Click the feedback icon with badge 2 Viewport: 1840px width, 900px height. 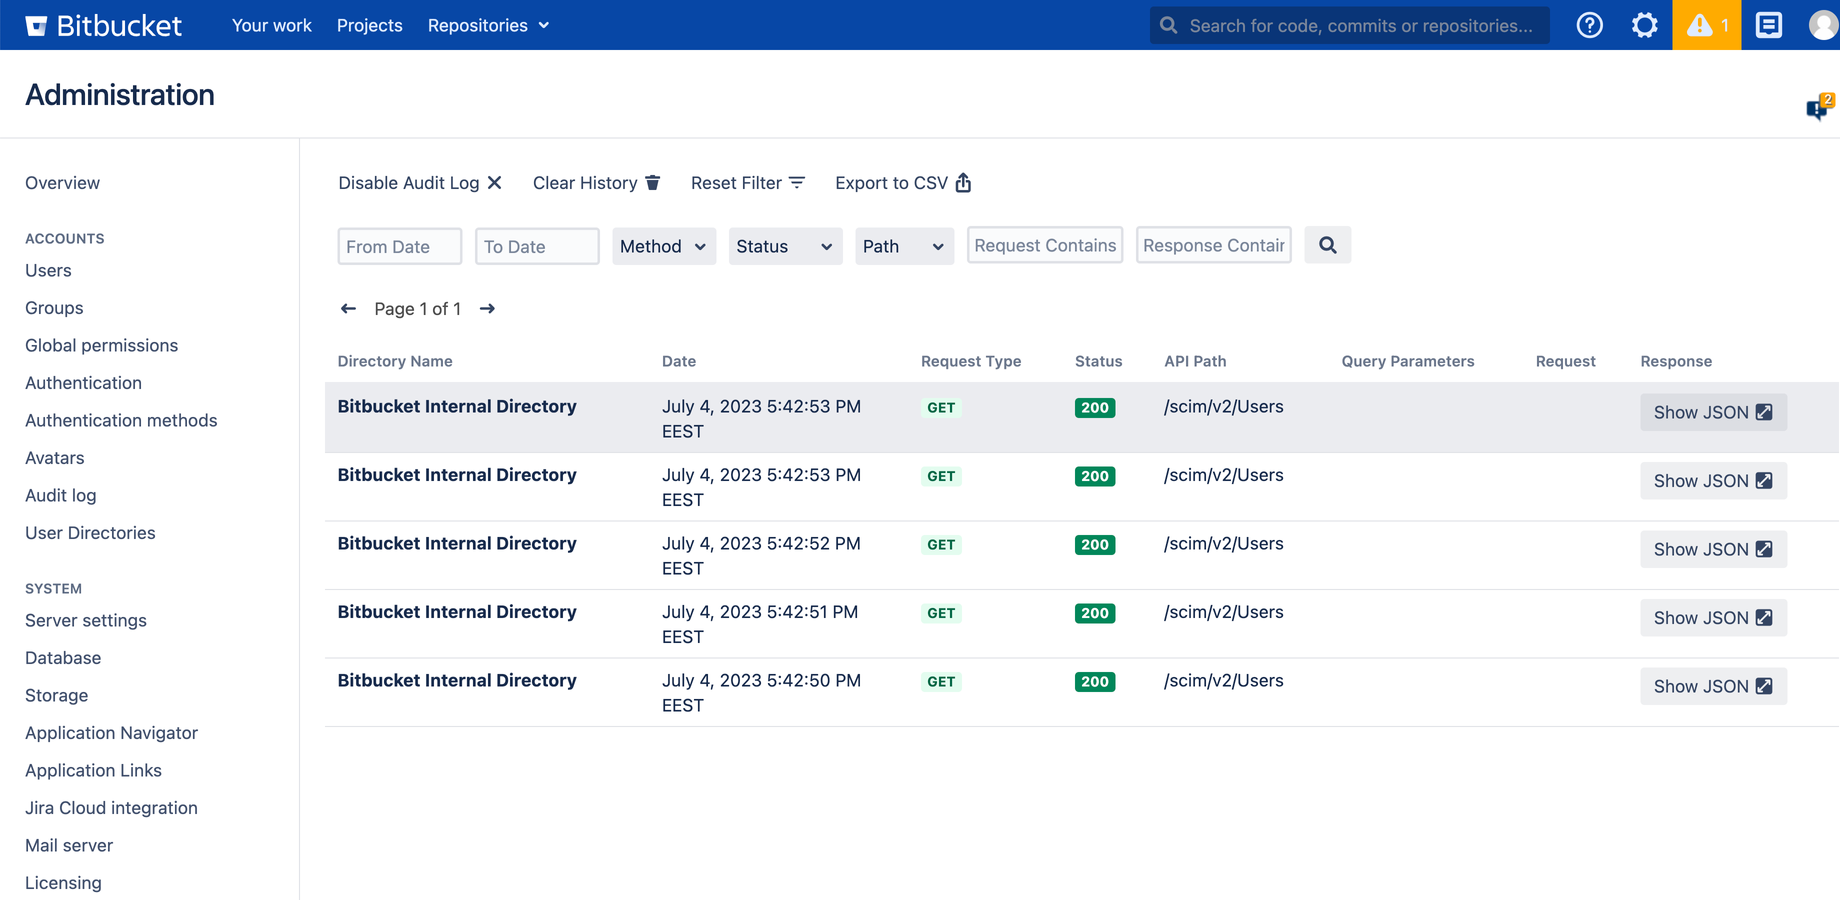tap(1819, 107)
